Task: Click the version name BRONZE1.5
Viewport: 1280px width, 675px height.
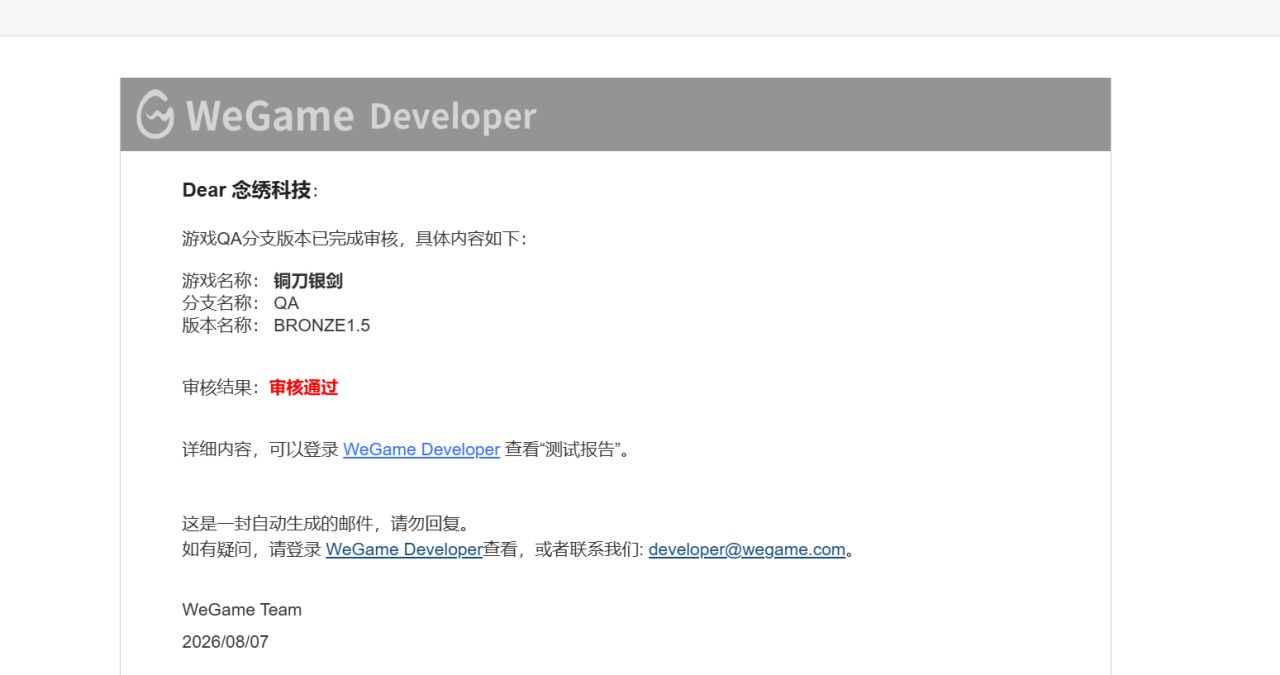Action: coord(322,325)
